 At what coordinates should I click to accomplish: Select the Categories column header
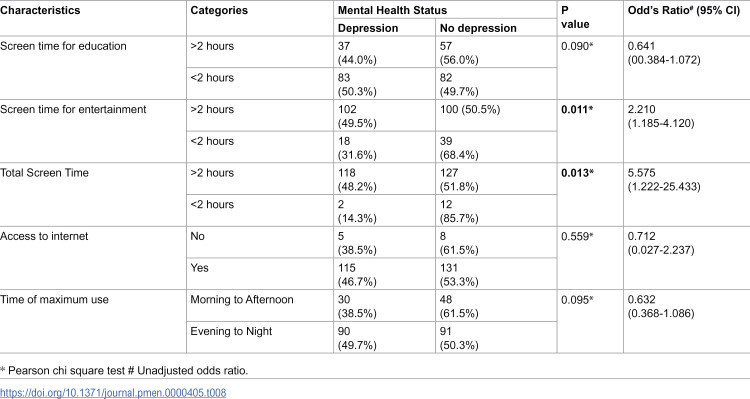tap(219, 11)
